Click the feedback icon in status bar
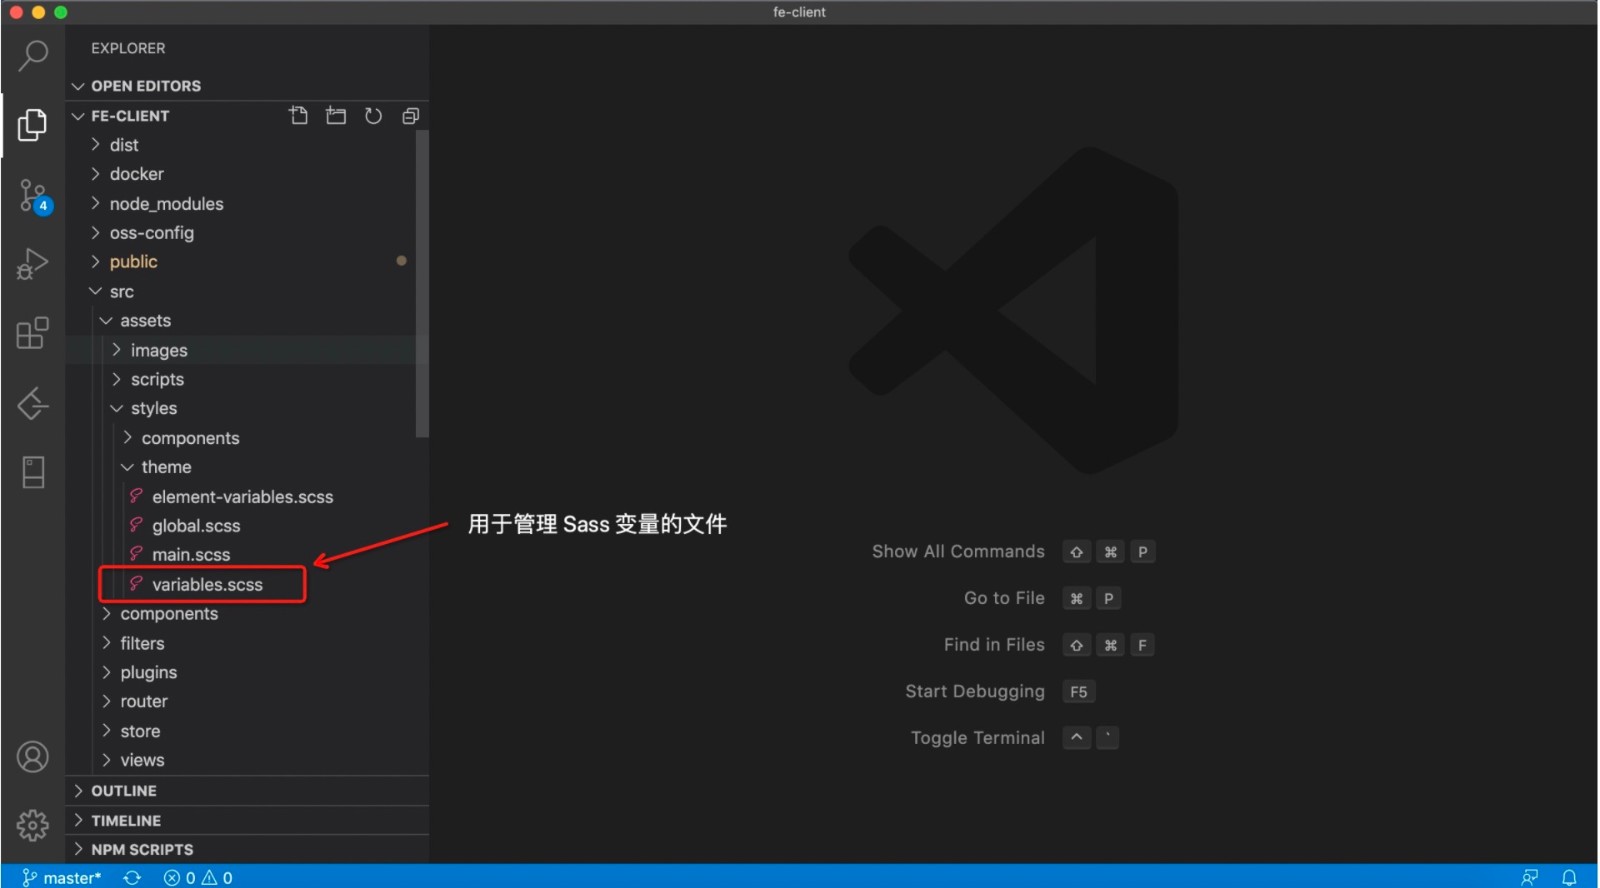The height and width of the screenshot is (888, 1600). [1530, 877]
